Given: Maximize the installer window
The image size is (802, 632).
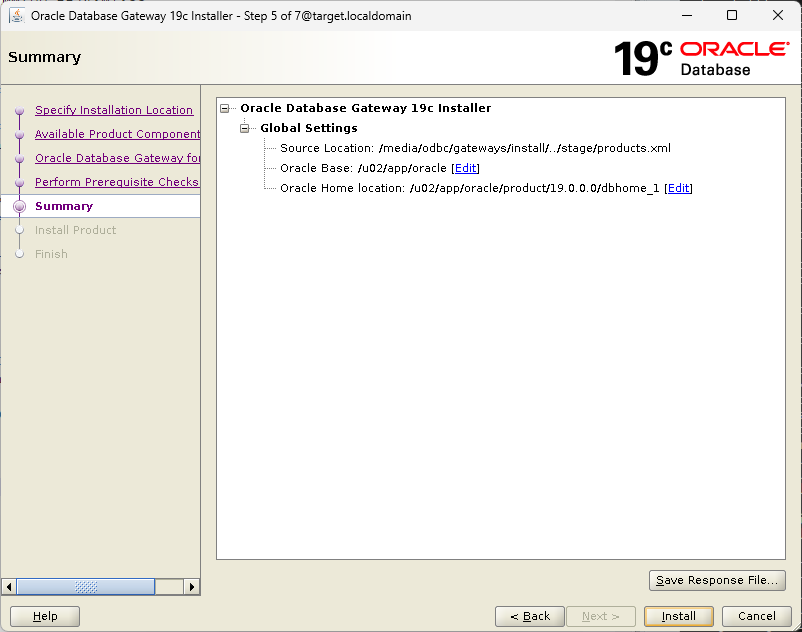Looking at the screenshot, I should click(732, 15).
